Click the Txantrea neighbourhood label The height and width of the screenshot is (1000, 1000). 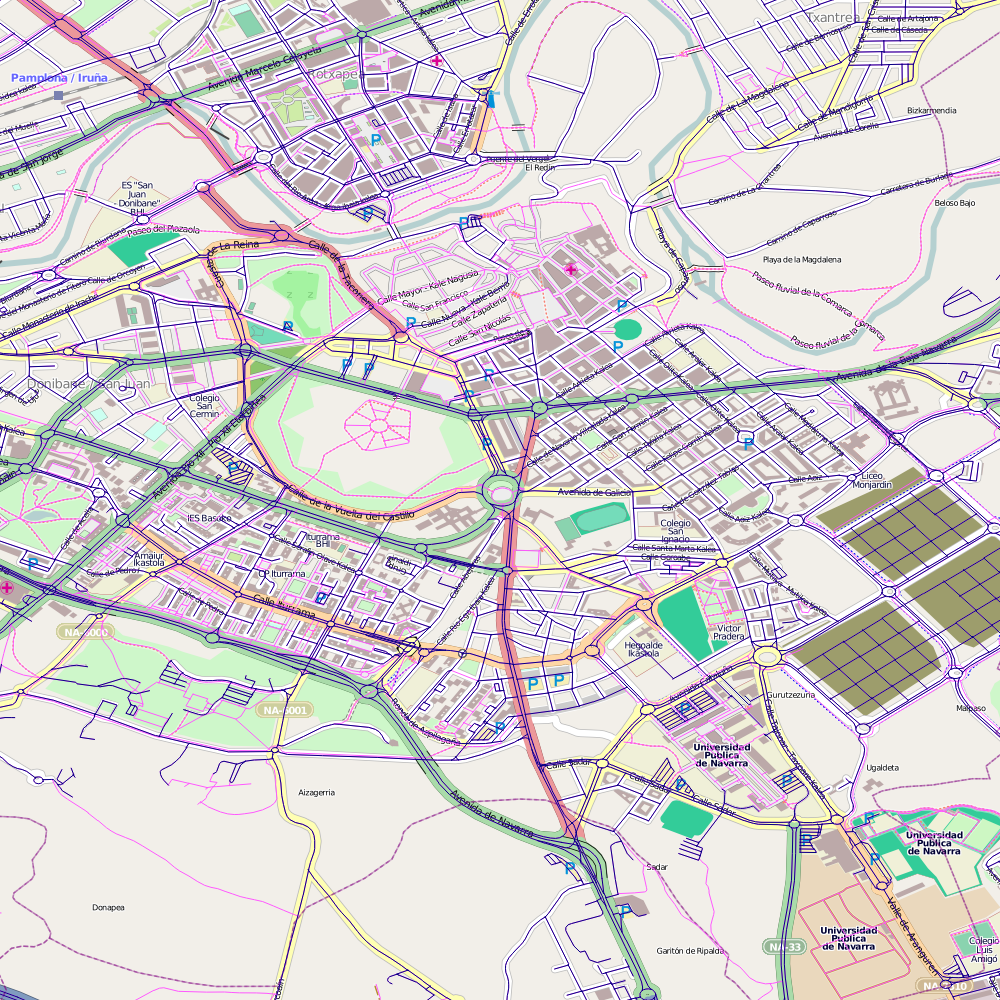(832, 18)
